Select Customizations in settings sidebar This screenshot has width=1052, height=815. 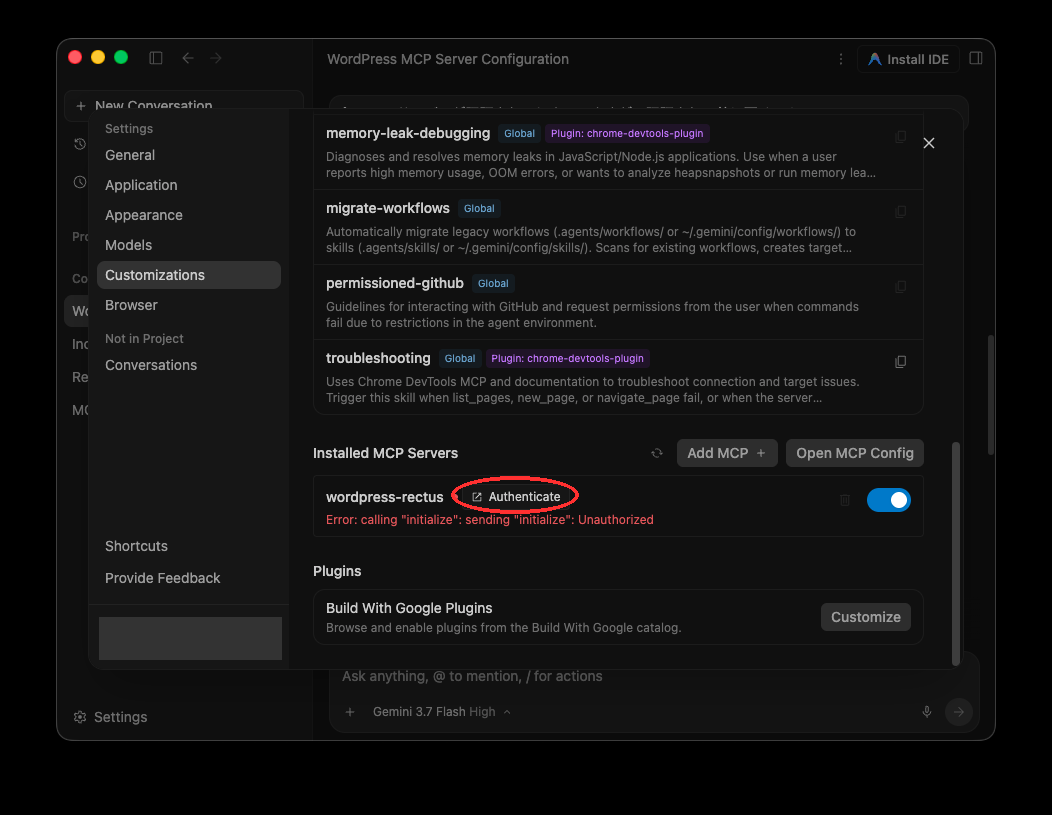[x=189, y=275]
